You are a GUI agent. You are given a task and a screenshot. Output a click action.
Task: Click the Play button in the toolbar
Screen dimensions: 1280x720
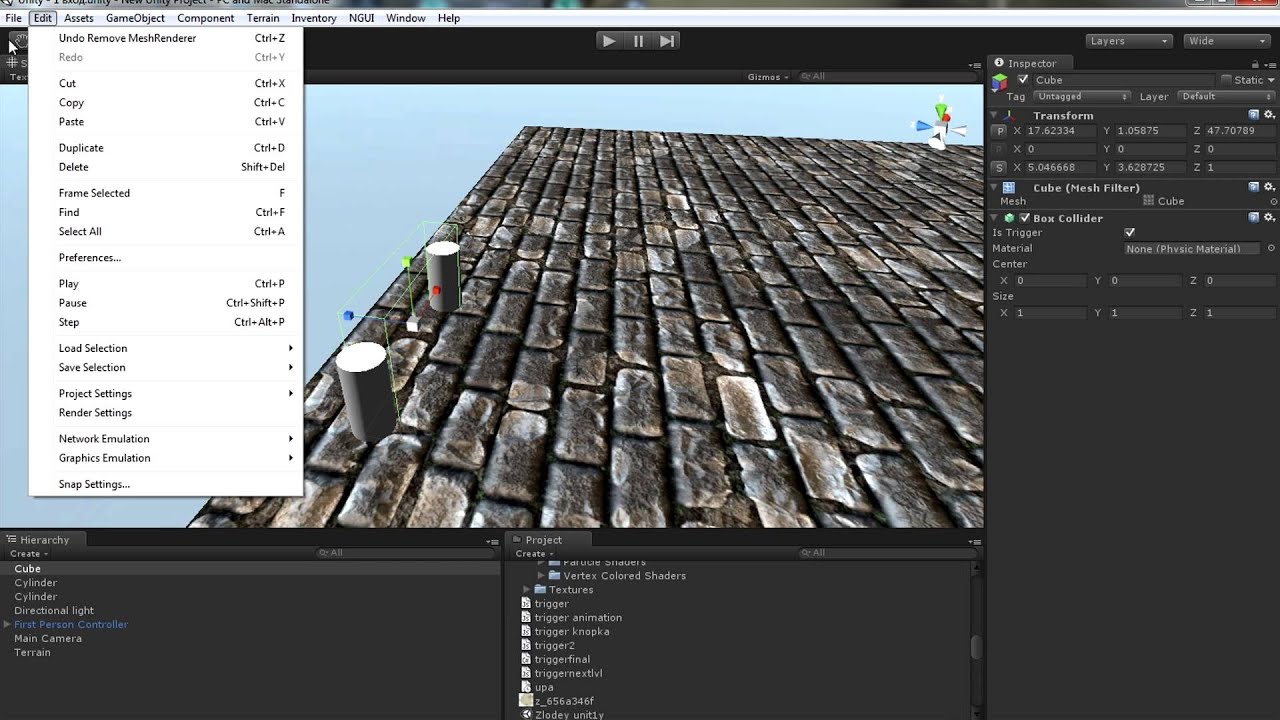pos(608,41)
